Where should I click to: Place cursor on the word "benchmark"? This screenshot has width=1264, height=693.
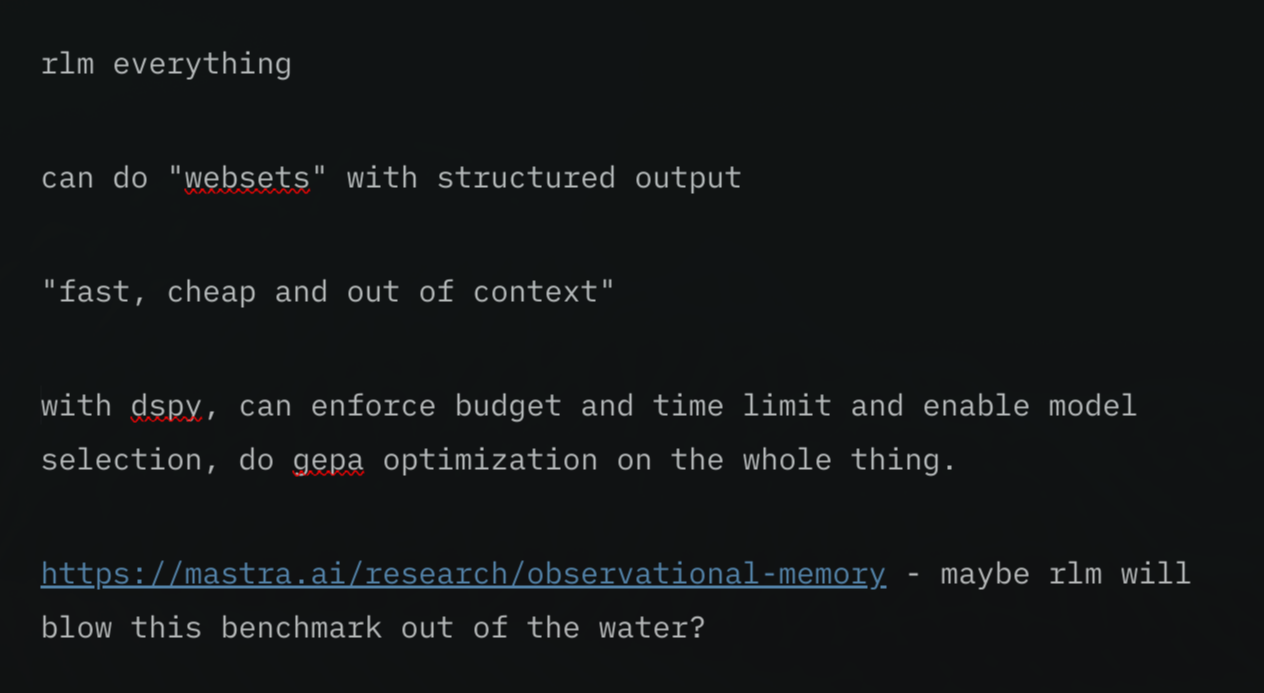click(301, 628)
